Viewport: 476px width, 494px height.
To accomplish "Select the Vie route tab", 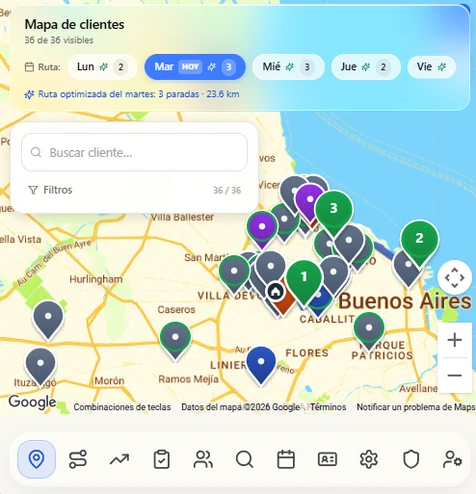I will tap(431, 67).
